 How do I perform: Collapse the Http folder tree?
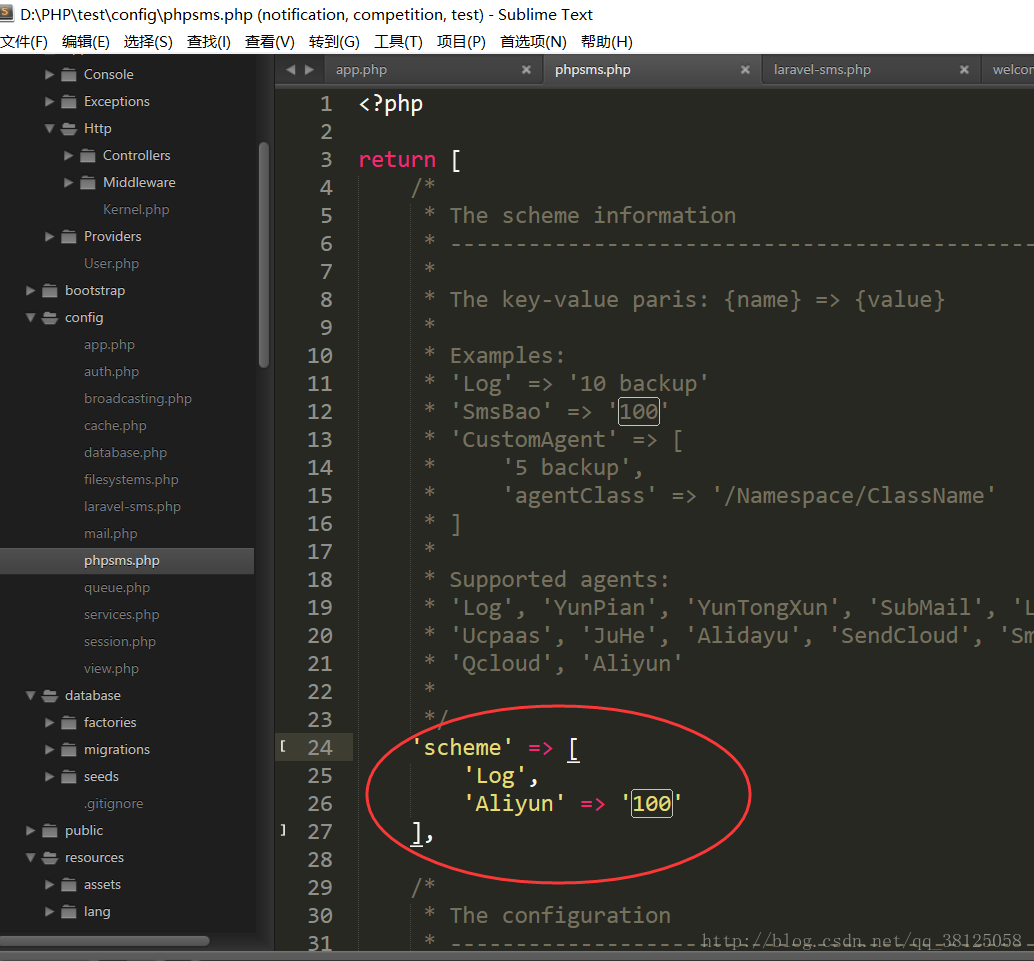click(x=50, y=129)
